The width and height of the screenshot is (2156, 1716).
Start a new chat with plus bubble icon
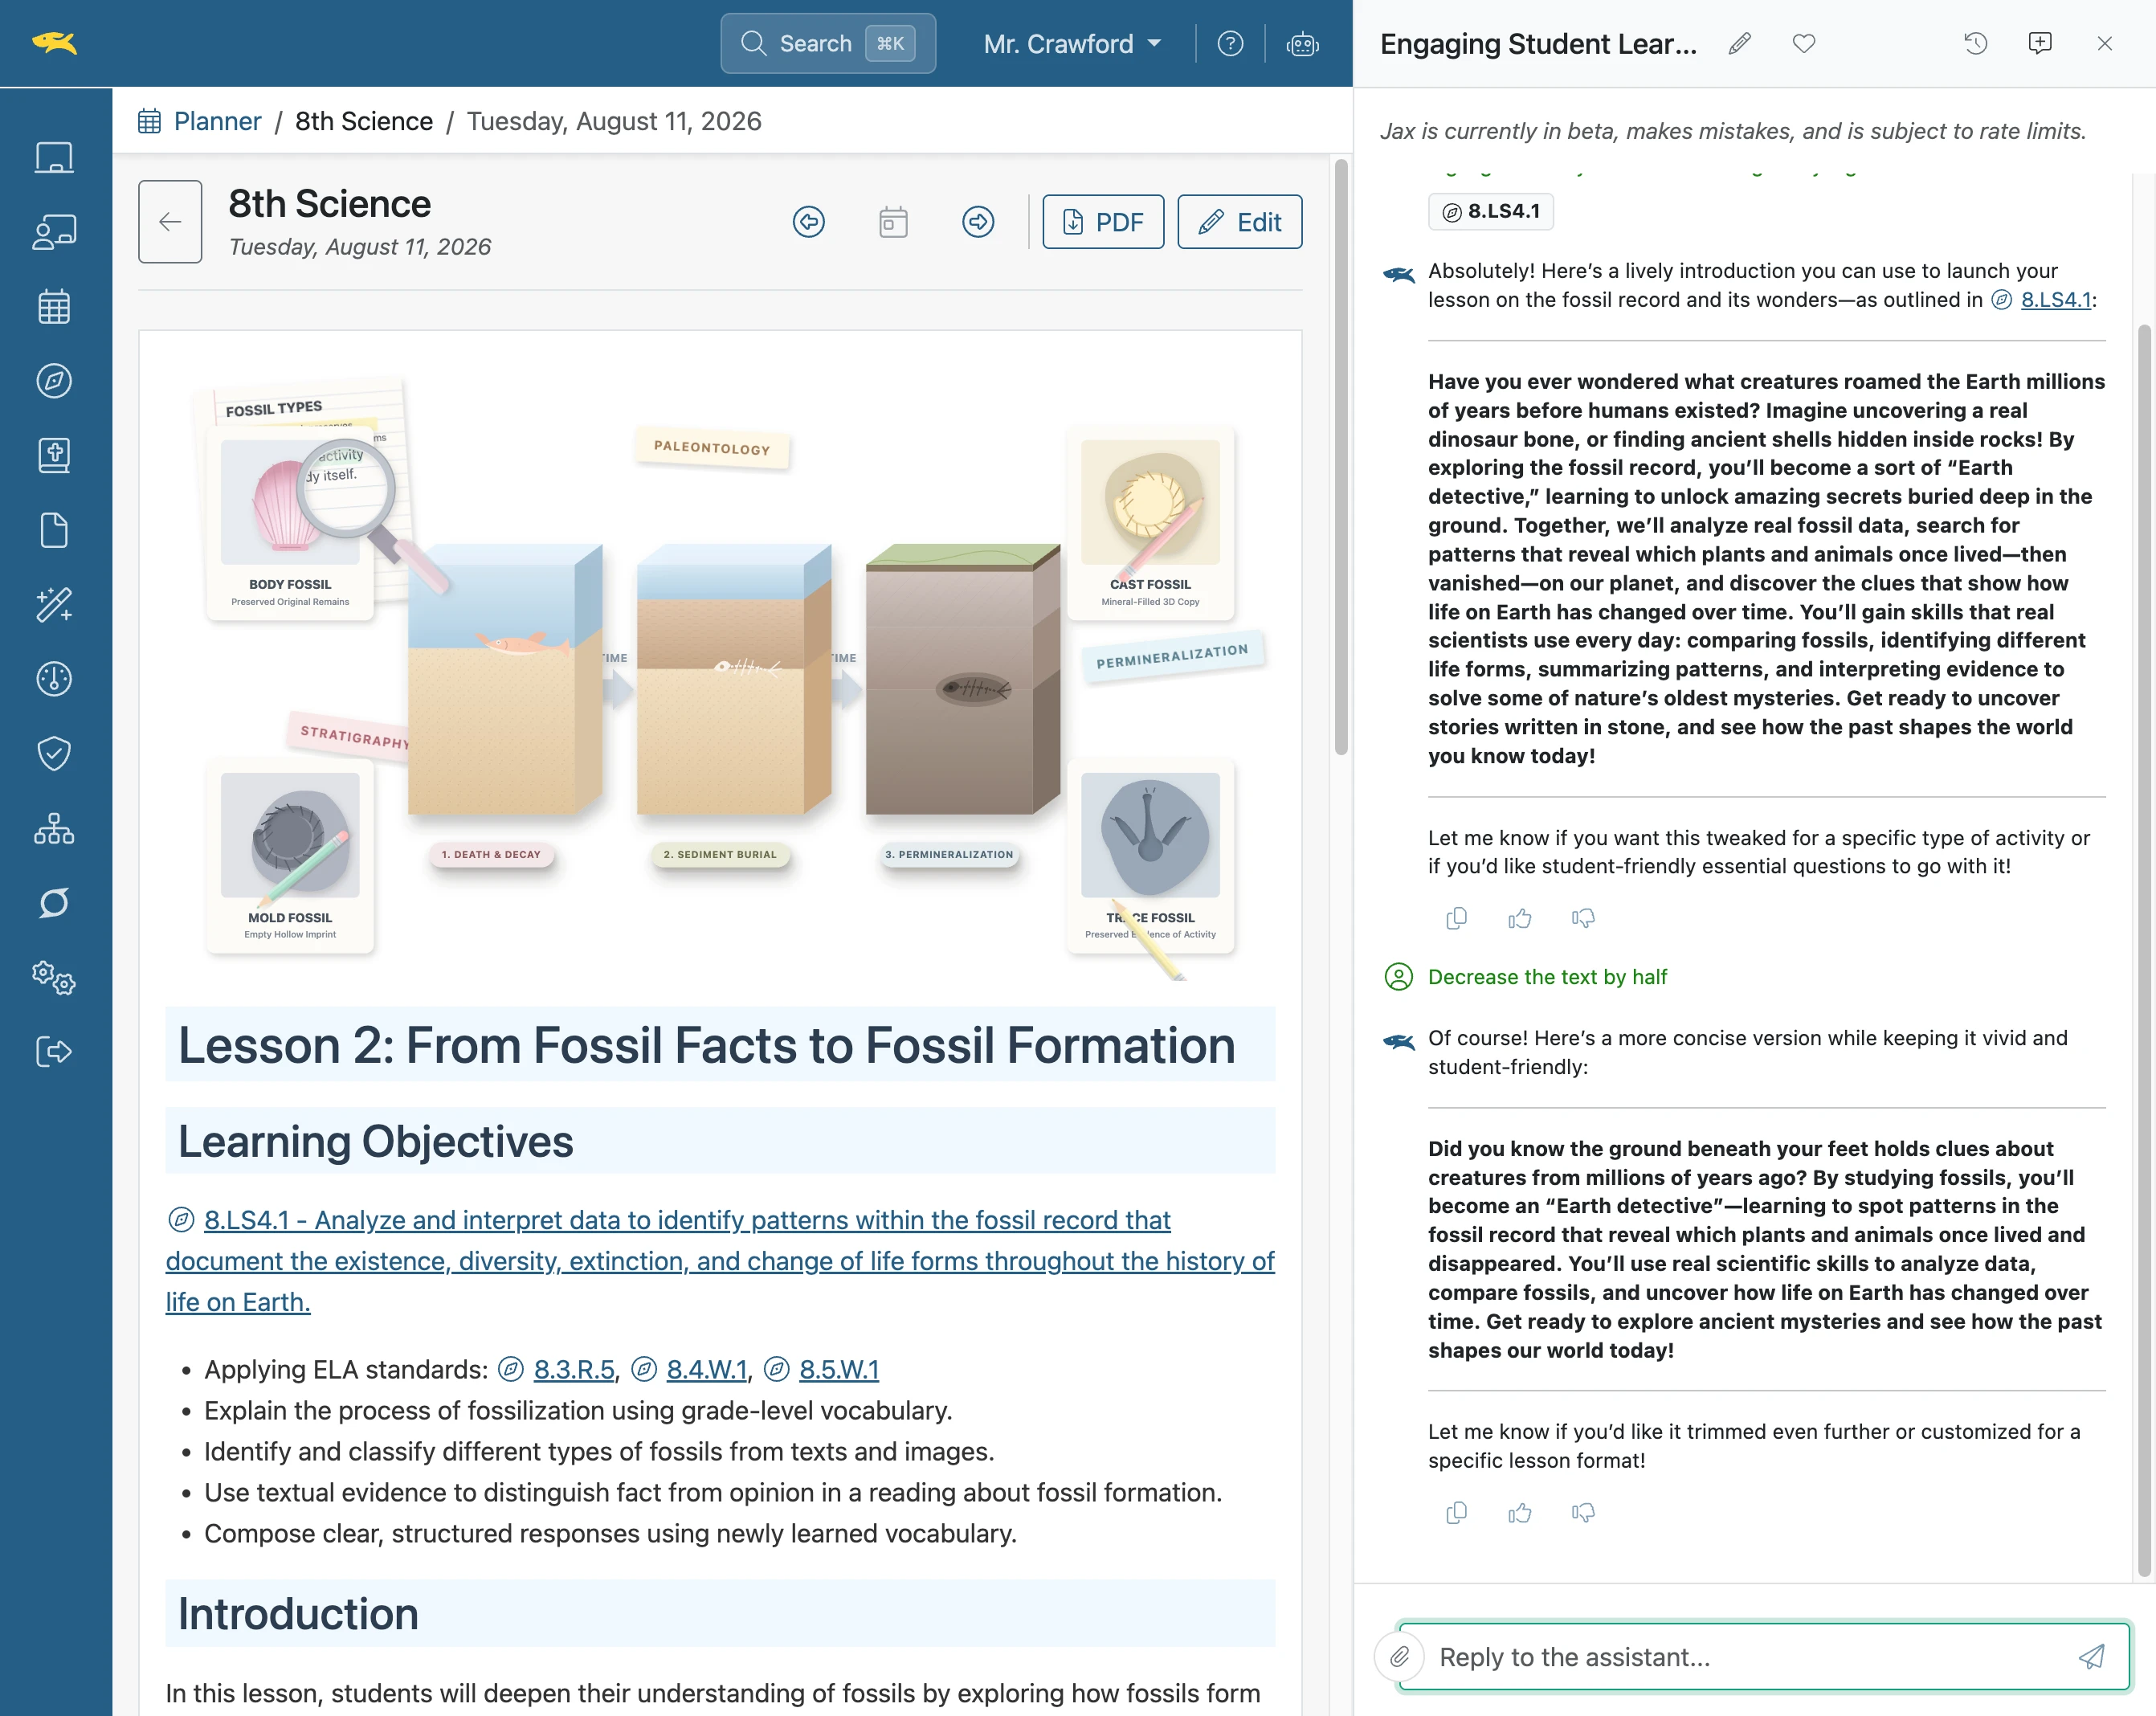[2040, 43]
